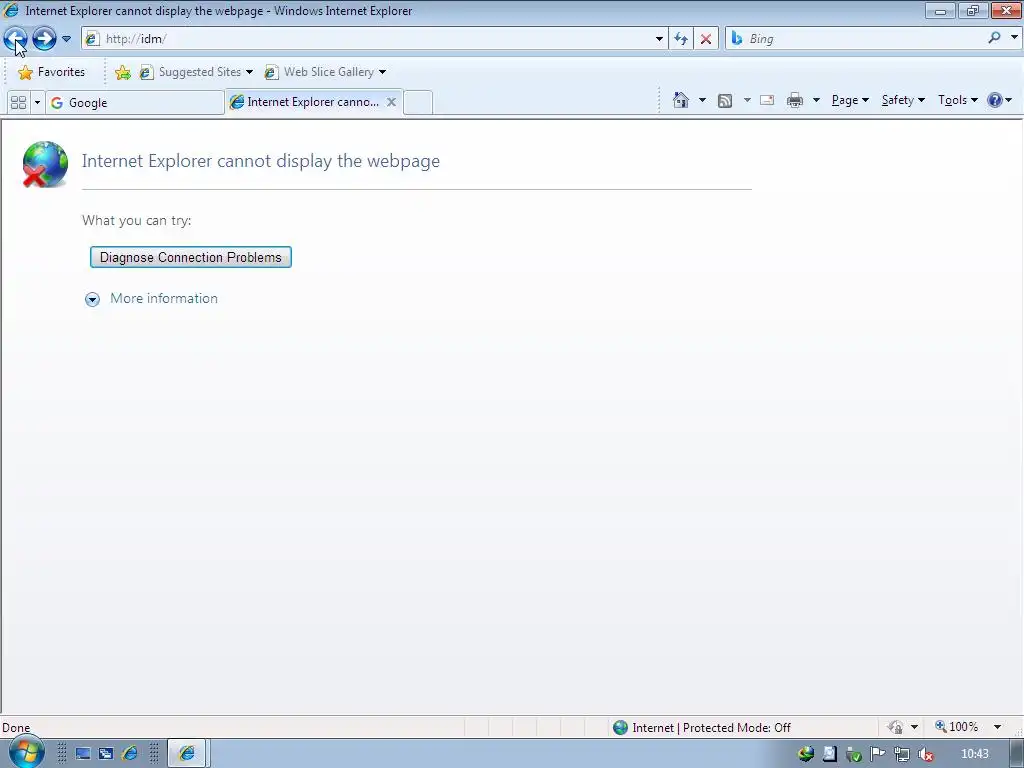This screenshot has height=768, width=1024.
Task: Click the Quick Tabs grid icon
Action: [x=18, y=103]
